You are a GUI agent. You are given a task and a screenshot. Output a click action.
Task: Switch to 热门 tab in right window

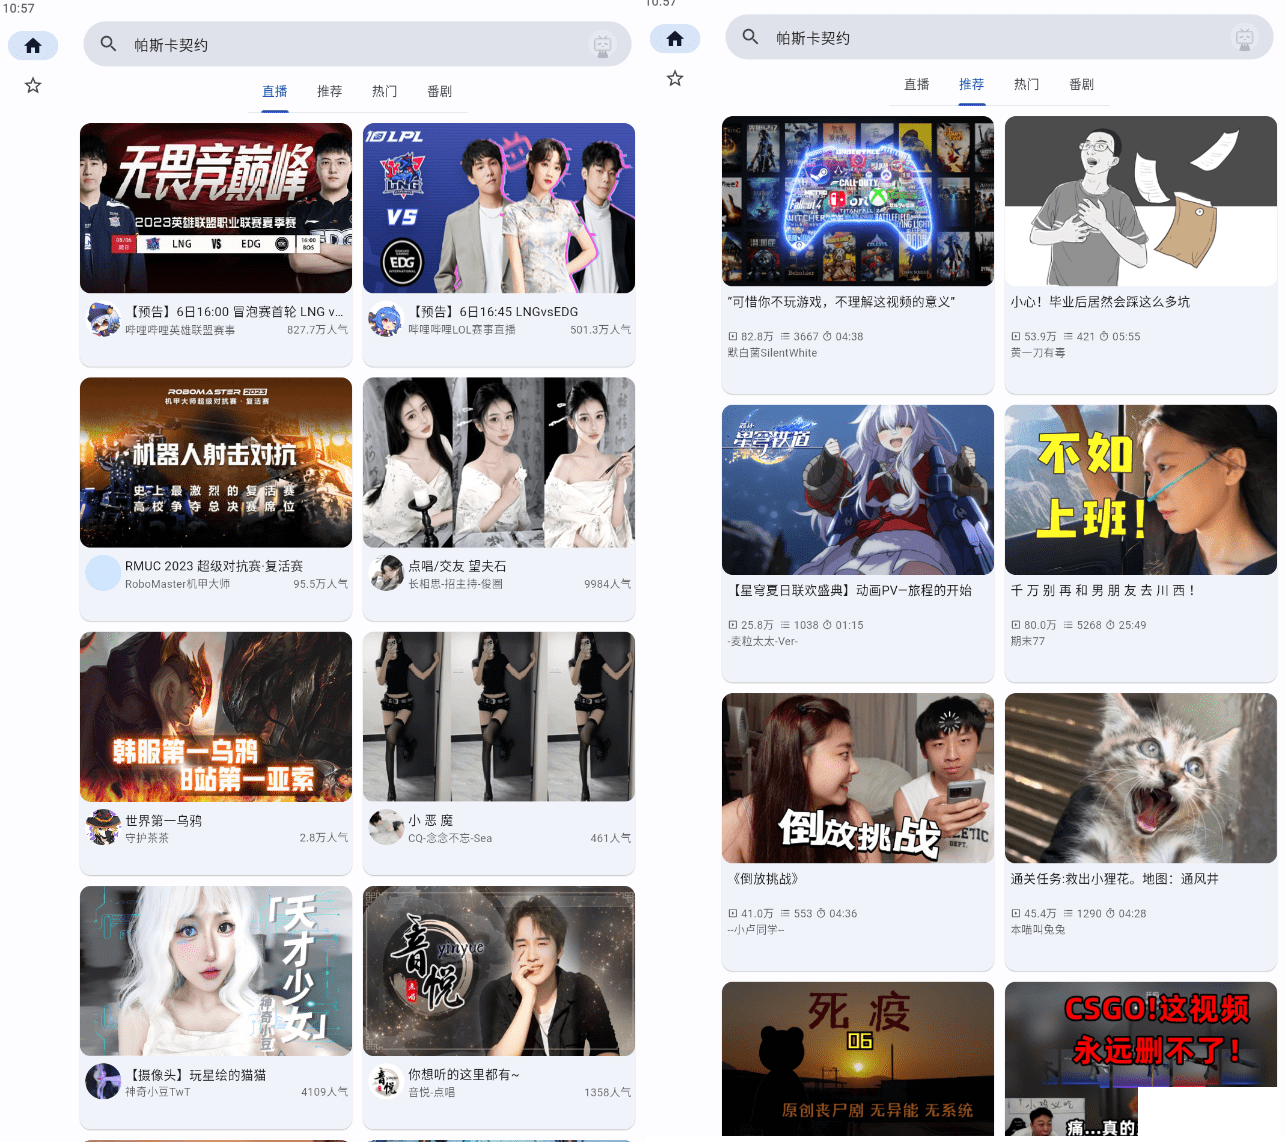1027,84
